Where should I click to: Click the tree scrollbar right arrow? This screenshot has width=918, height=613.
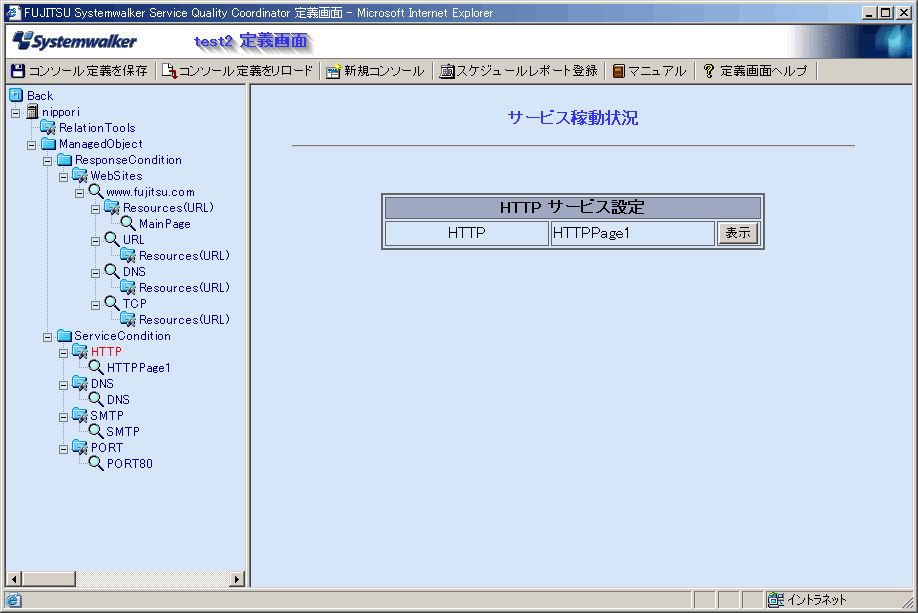[x=237, y=579]
